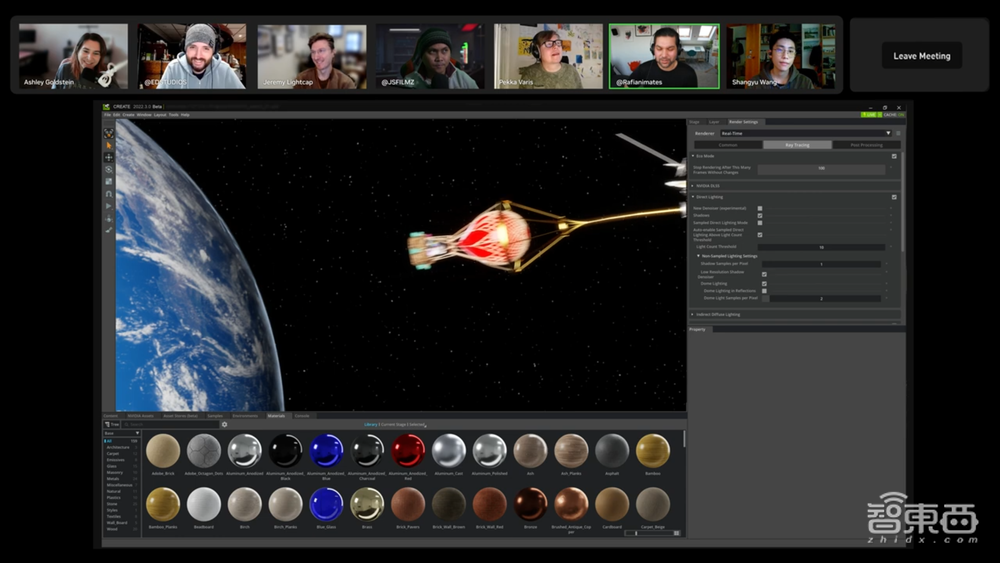Open the Renderer Real-Time dropdown
Screen dimensions: 1000x563
[805, 133]
